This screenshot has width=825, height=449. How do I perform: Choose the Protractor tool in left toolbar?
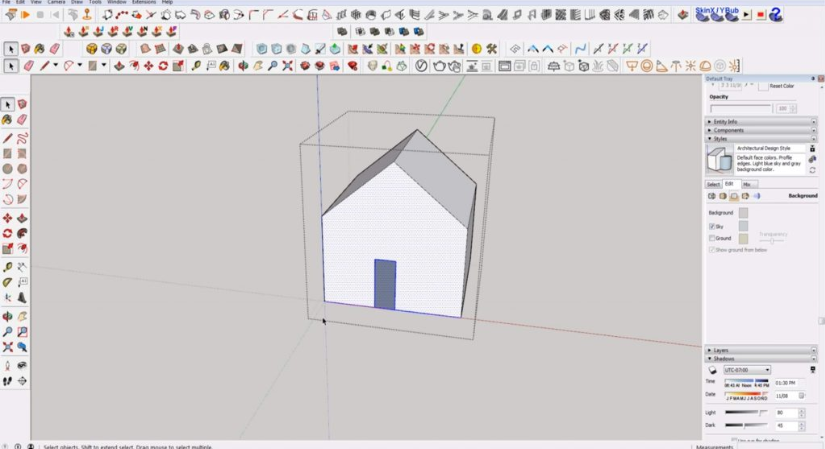7,282
